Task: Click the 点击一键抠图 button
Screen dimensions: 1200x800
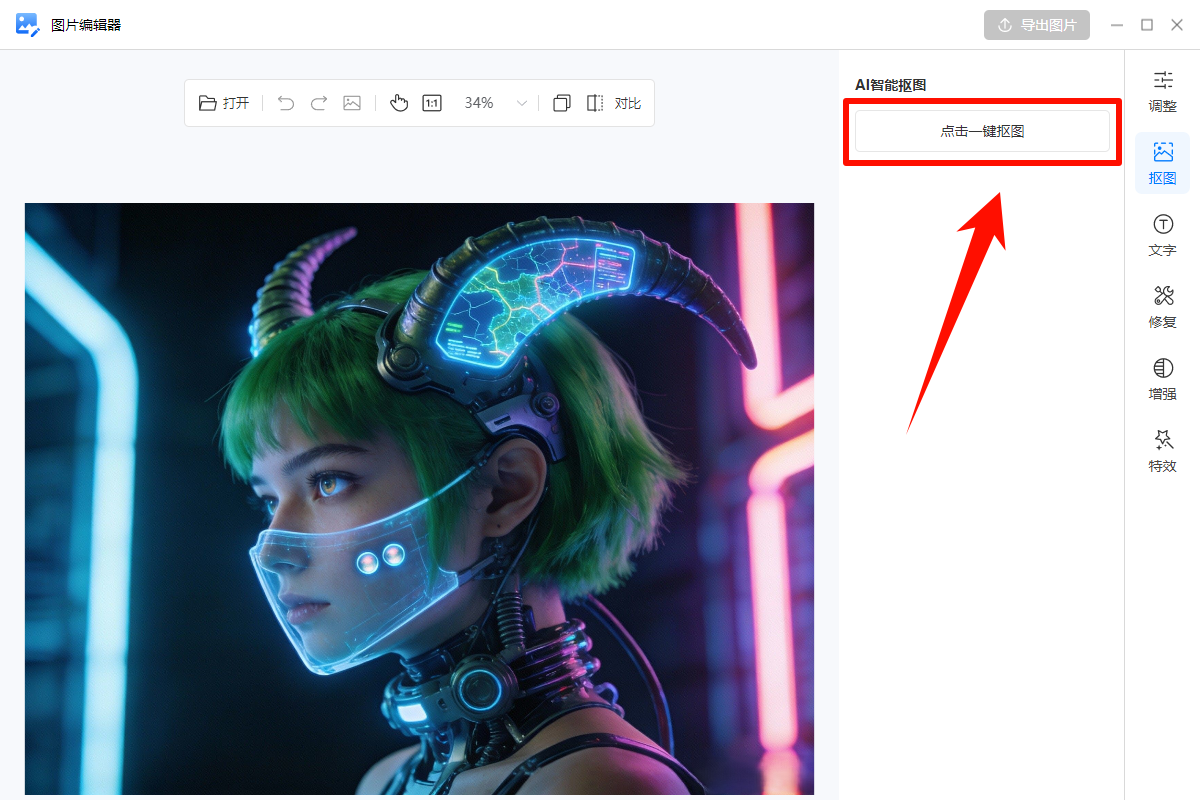Action: click(x=983, y=130)
